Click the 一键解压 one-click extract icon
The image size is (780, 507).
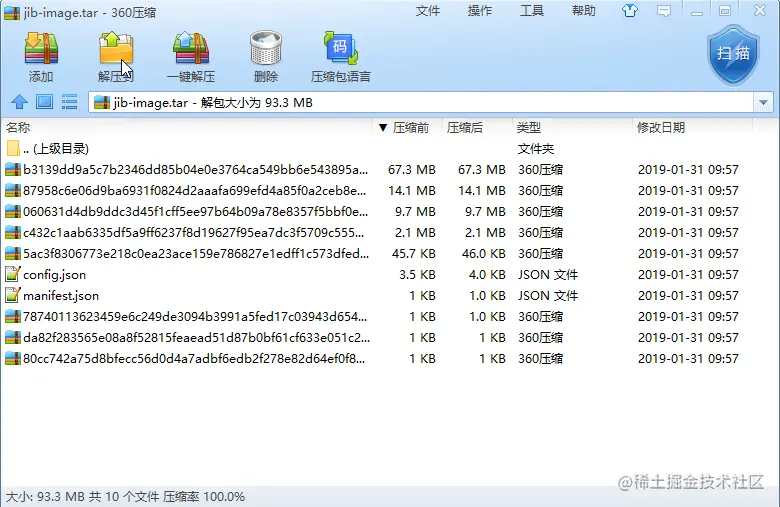pos(191,49)
